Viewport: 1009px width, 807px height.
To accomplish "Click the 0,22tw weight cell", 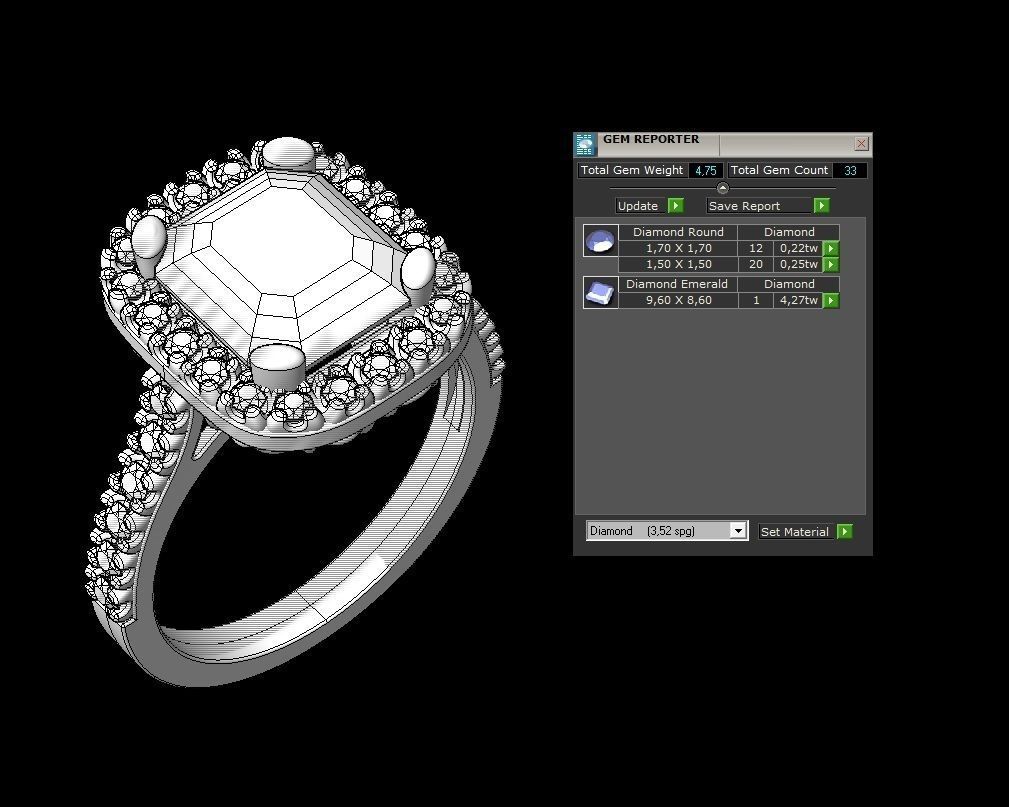I will 799,248.
